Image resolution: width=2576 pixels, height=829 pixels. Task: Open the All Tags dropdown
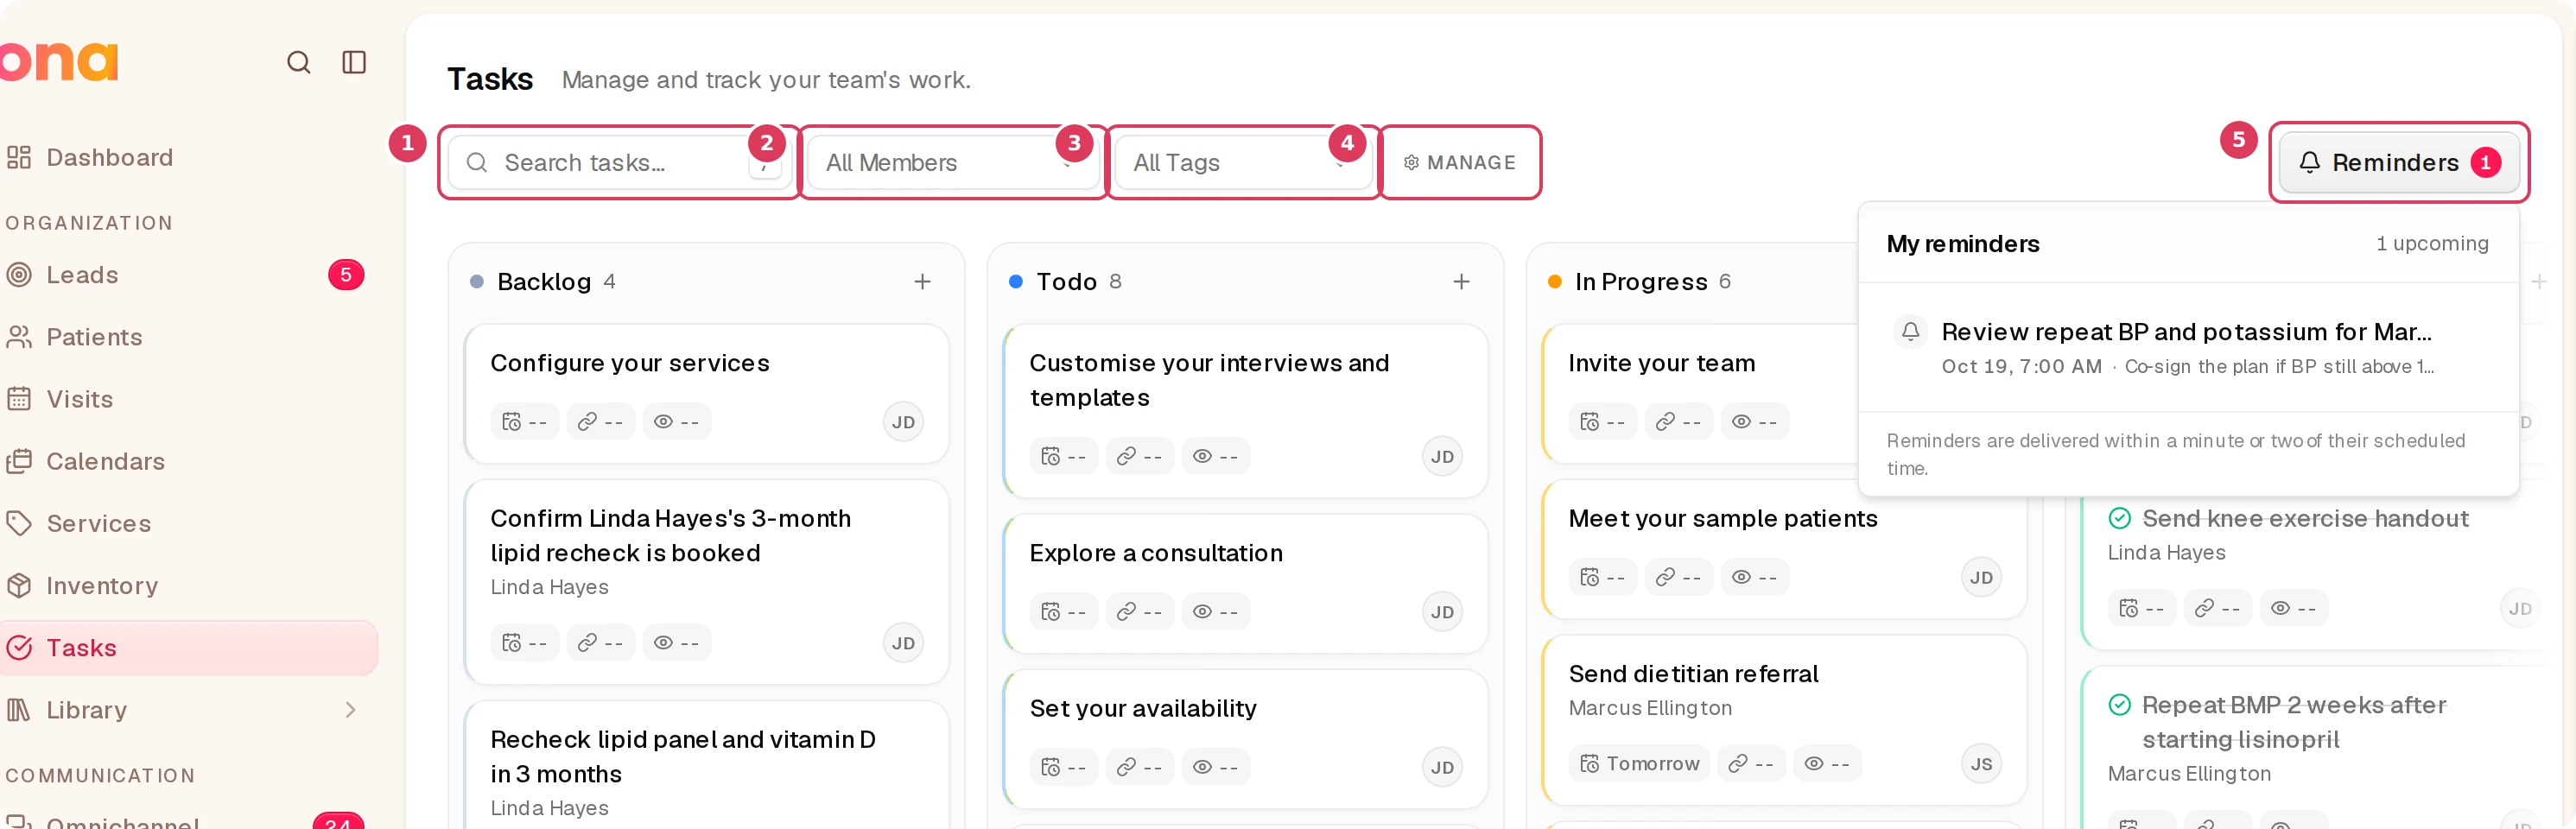tap(1243, 162)
